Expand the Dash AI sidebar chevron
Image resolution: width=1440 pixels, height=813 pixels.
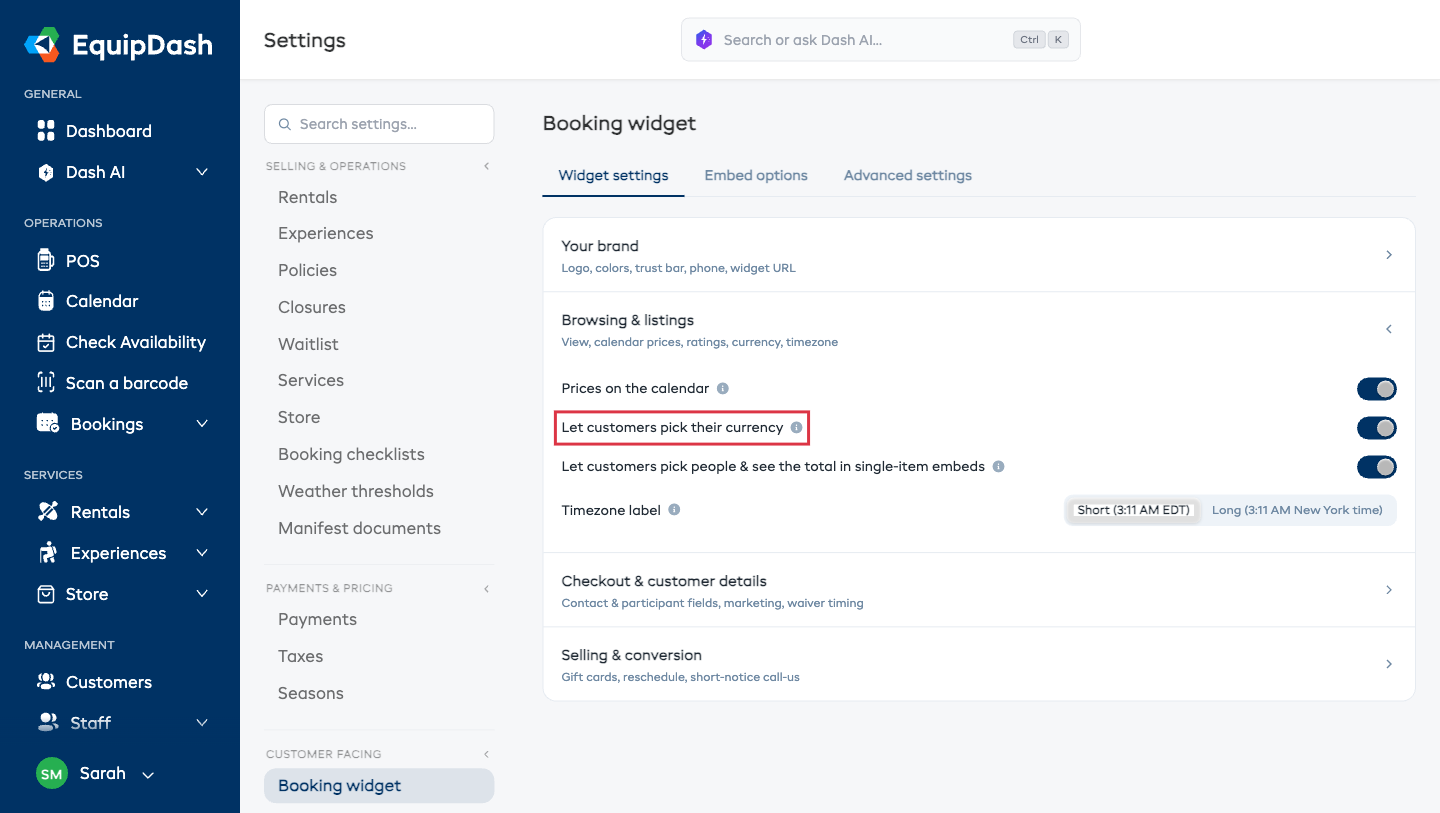(x=202, y=172)
